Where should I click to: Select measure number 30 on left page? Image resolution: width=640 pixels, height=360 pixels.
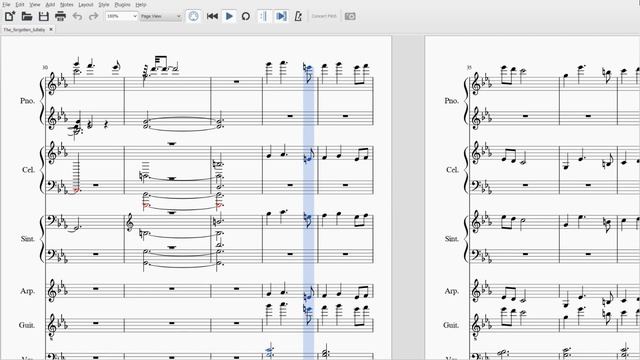[45, 67]
